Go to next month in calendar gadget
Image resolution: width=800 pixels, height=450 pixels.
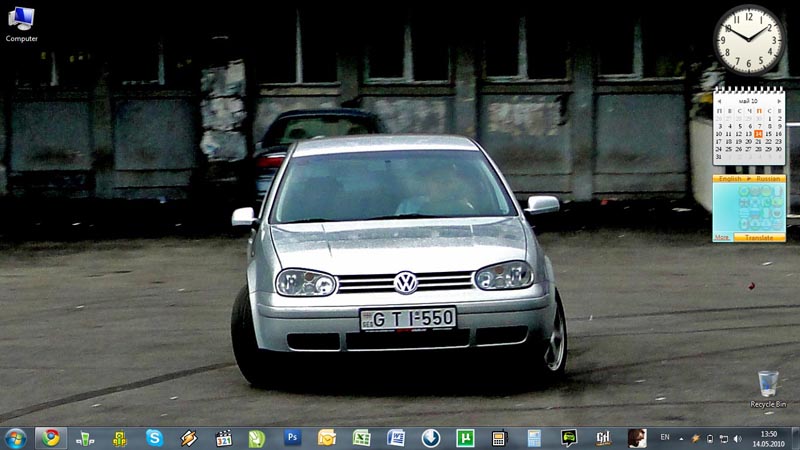pos(779,102)
